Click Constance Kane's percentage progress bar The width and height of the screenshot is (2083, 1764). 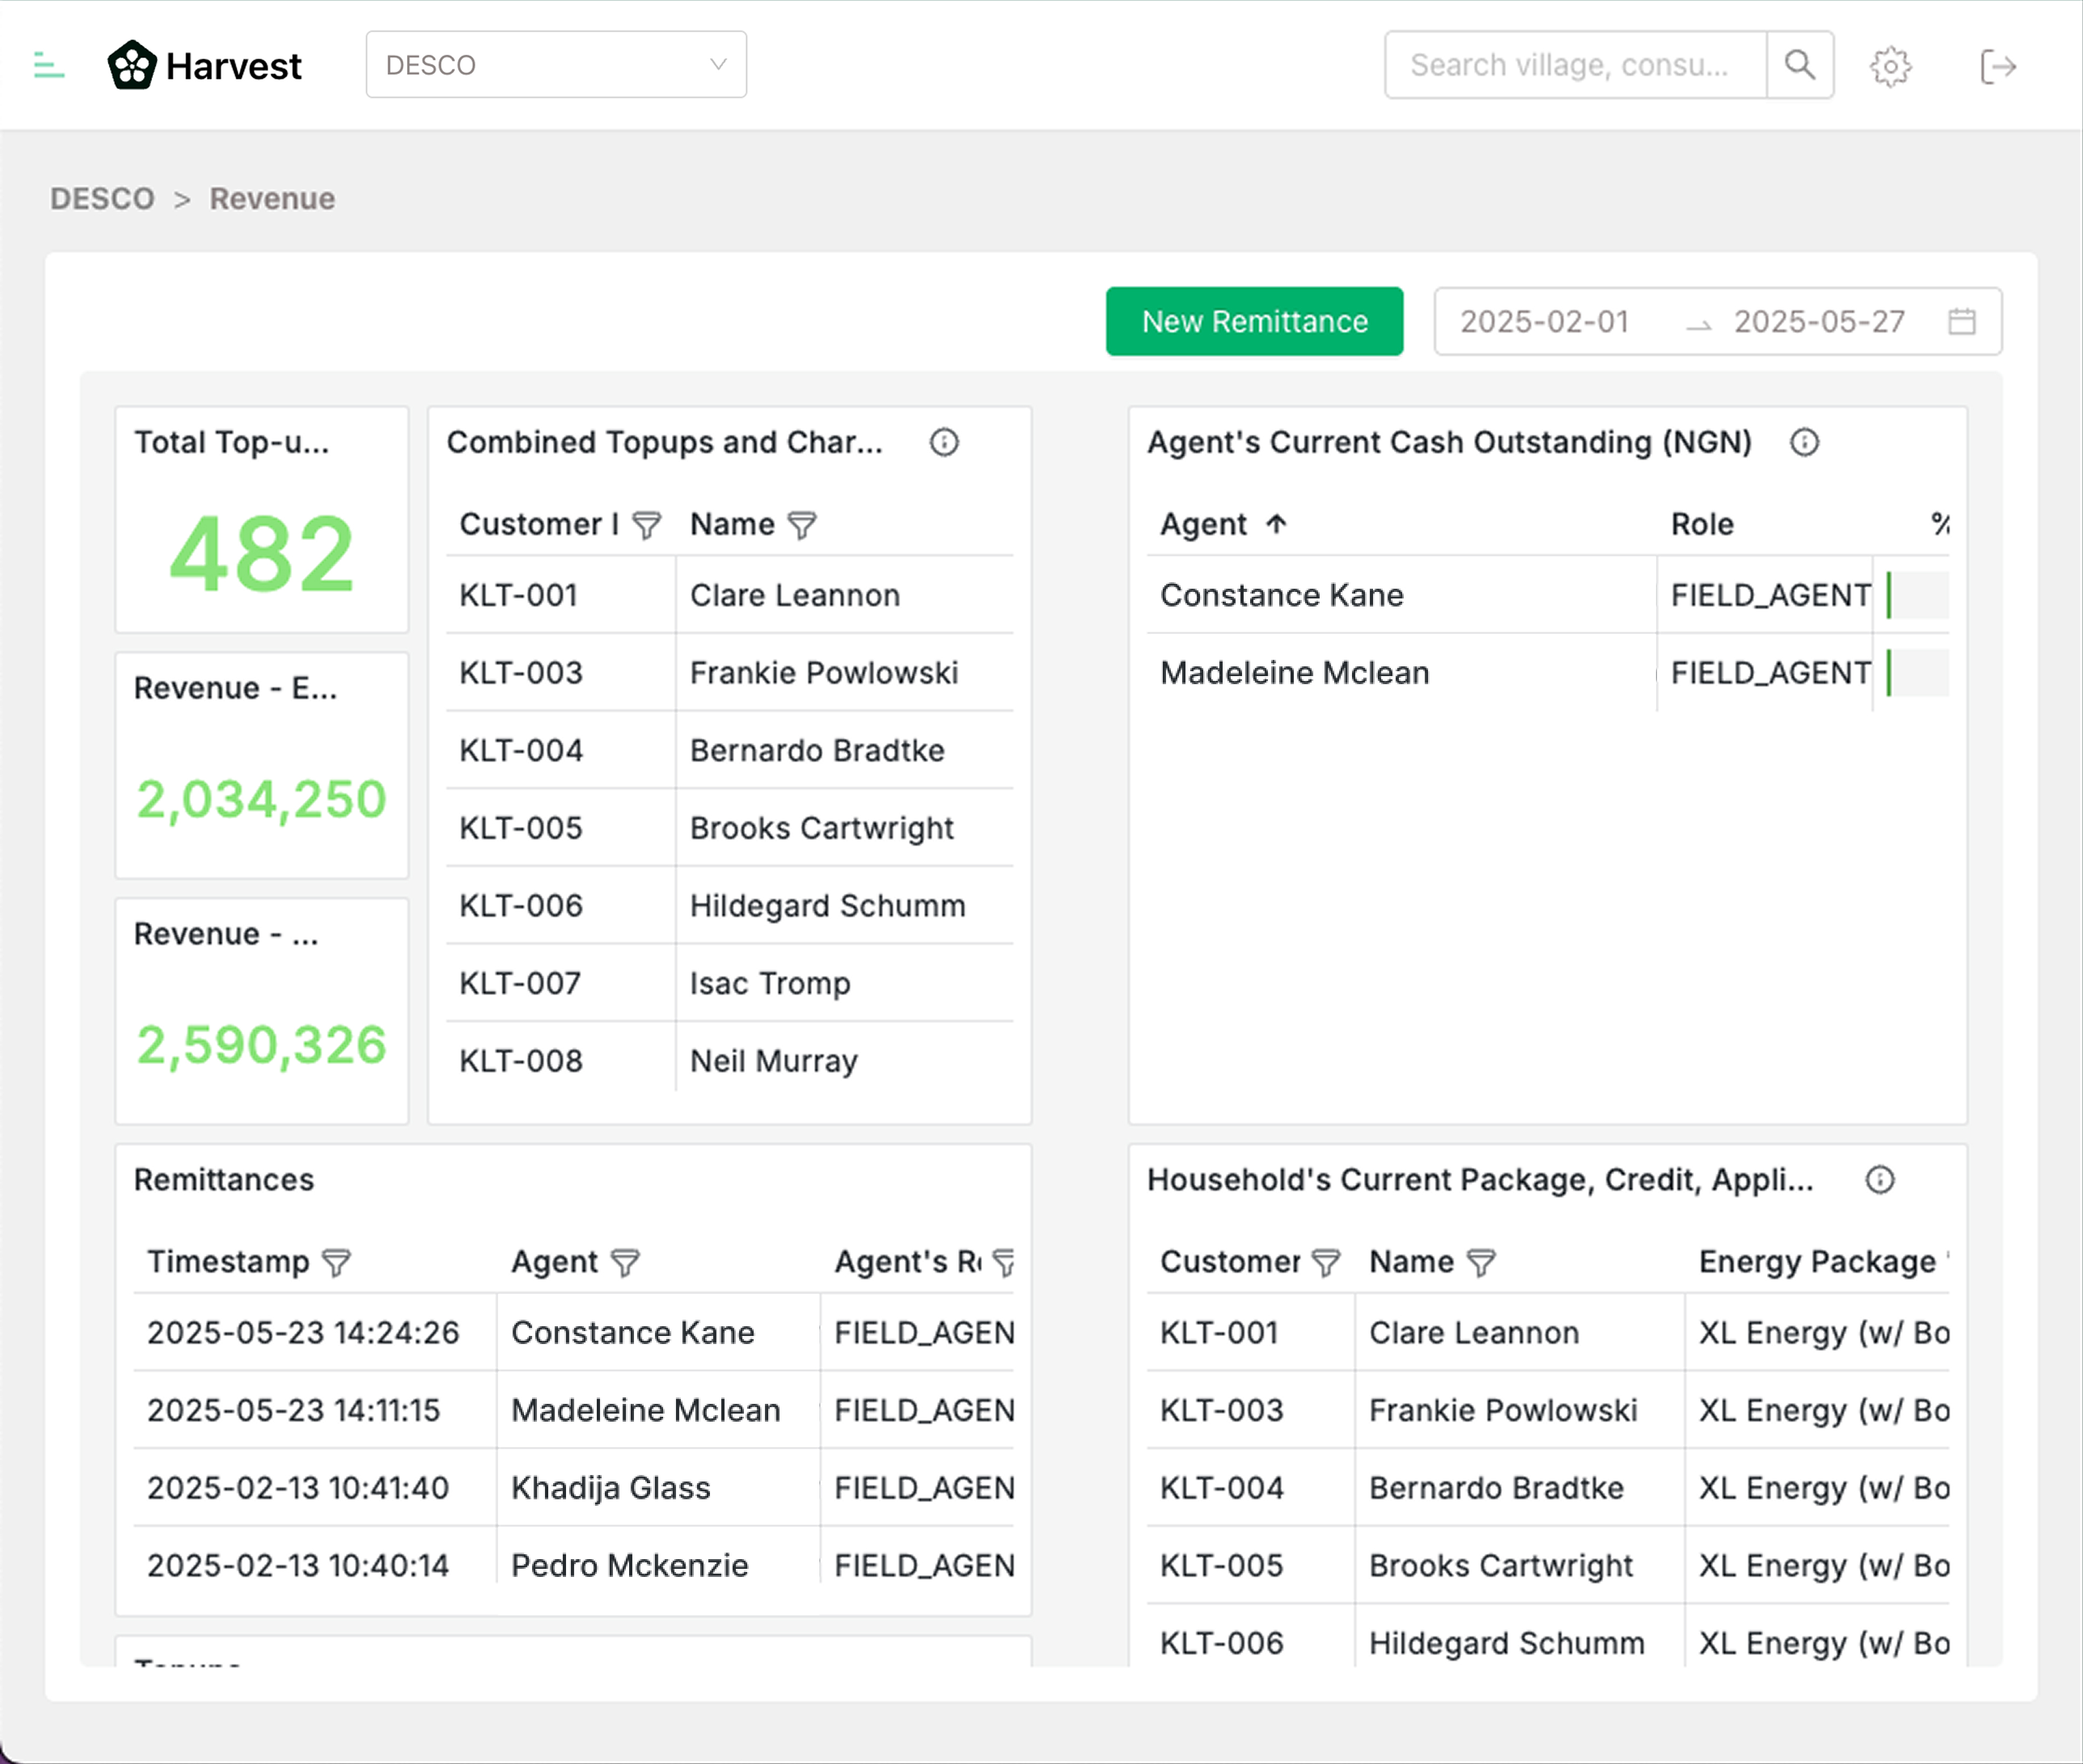click(1917, 596)
